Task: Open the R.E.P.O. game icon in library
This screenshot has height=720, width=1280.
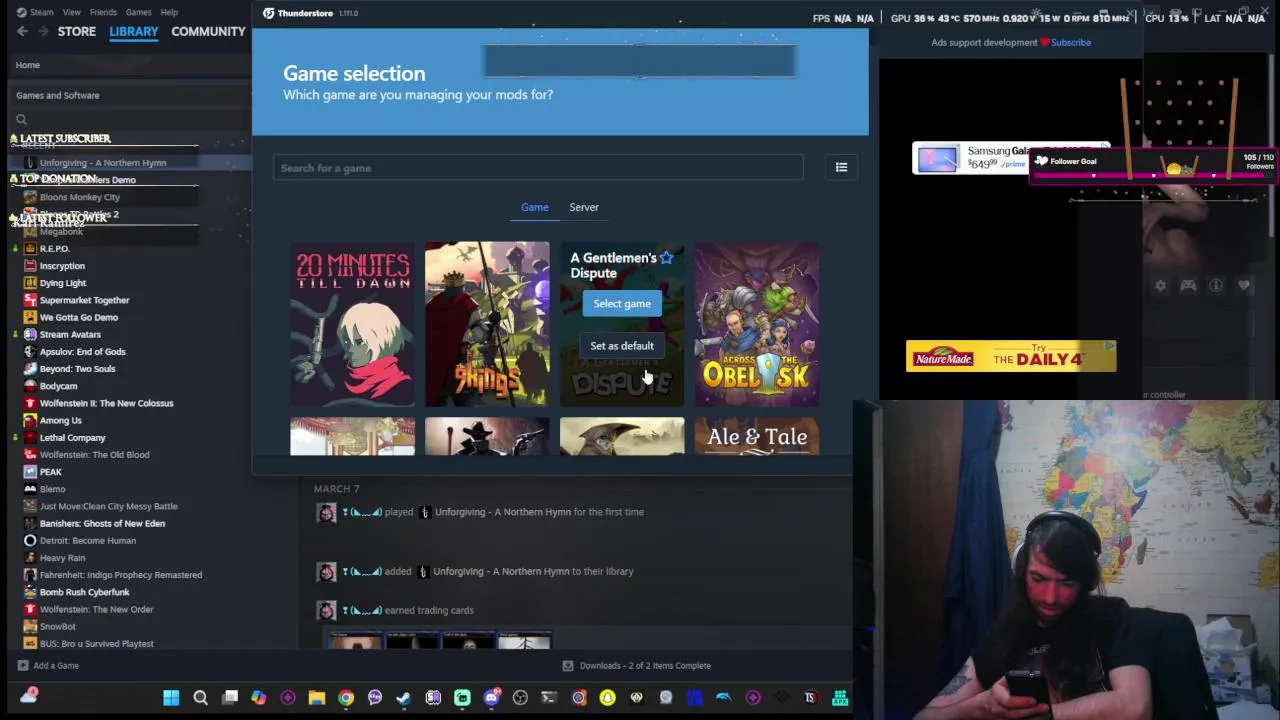Action: pyautogui.click(x=30, y=248)
